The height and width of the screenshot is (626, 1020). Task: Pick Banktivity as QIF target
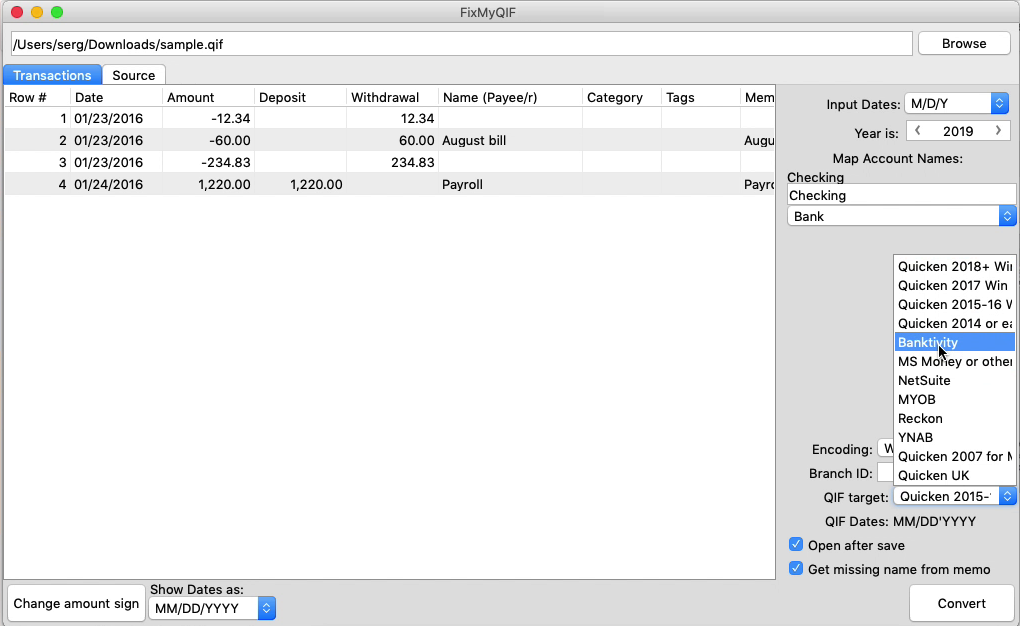(x=954, y=342)
